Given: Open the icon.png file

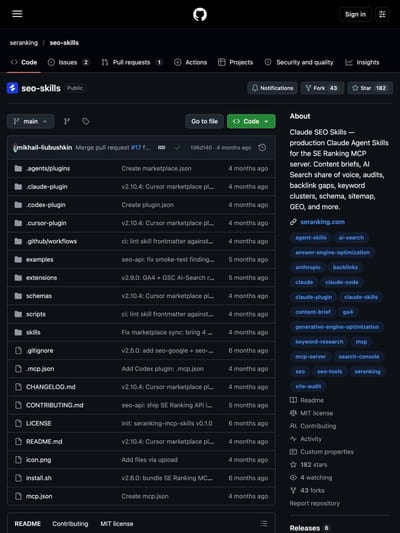Looking at the screenshot, I should click(38, 460).
